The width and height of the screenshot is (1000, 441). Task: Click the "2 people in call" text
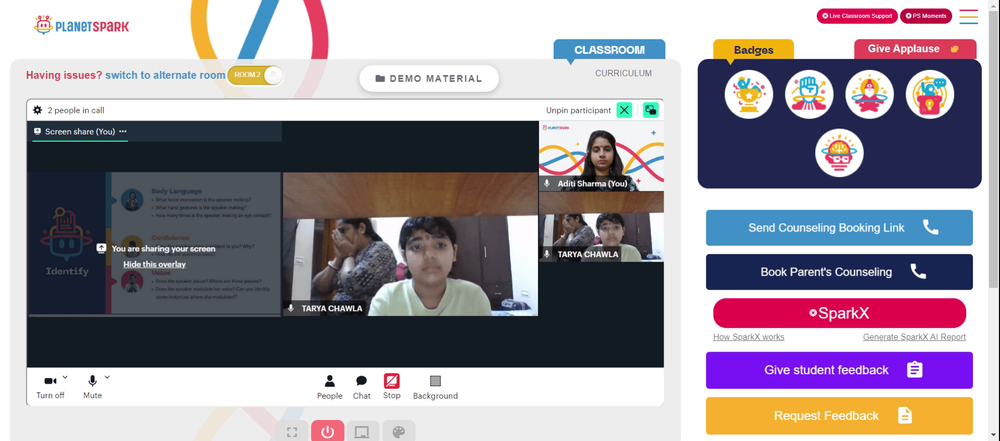coord(76,110)
